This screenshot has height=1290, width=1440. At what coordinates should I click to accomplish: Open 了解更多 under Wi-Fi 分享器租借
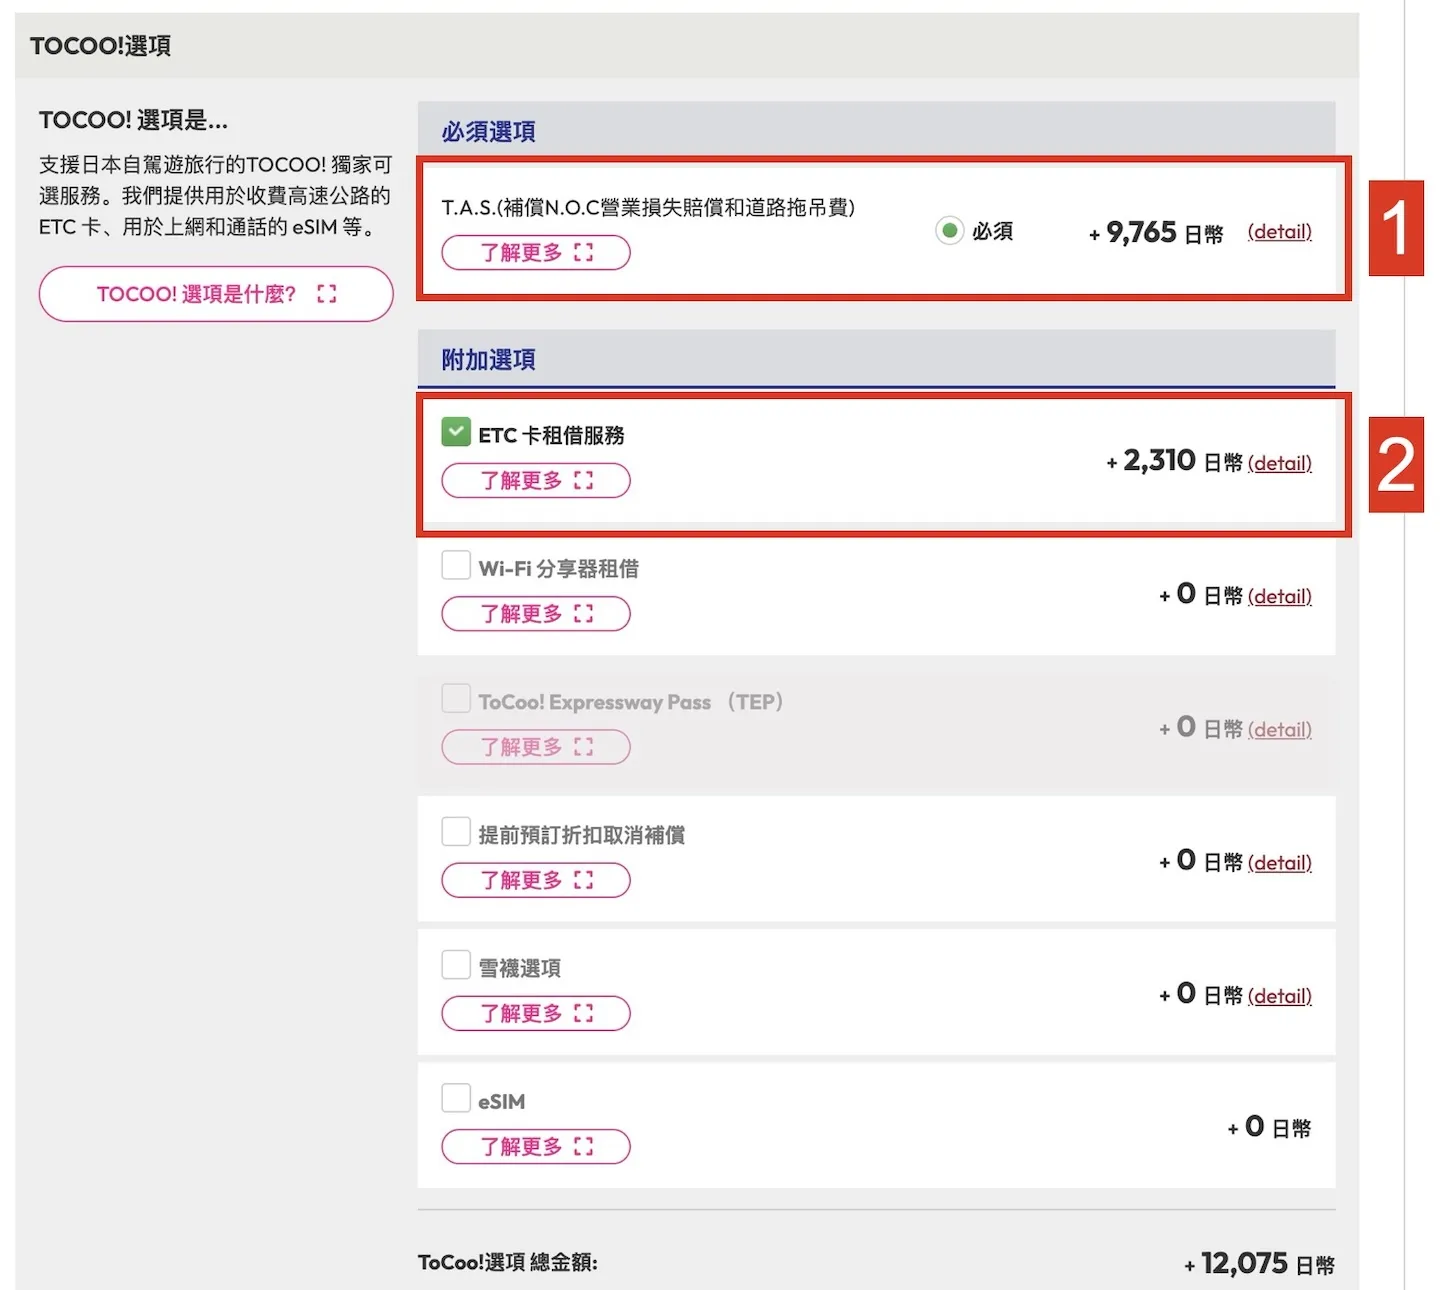536,614
